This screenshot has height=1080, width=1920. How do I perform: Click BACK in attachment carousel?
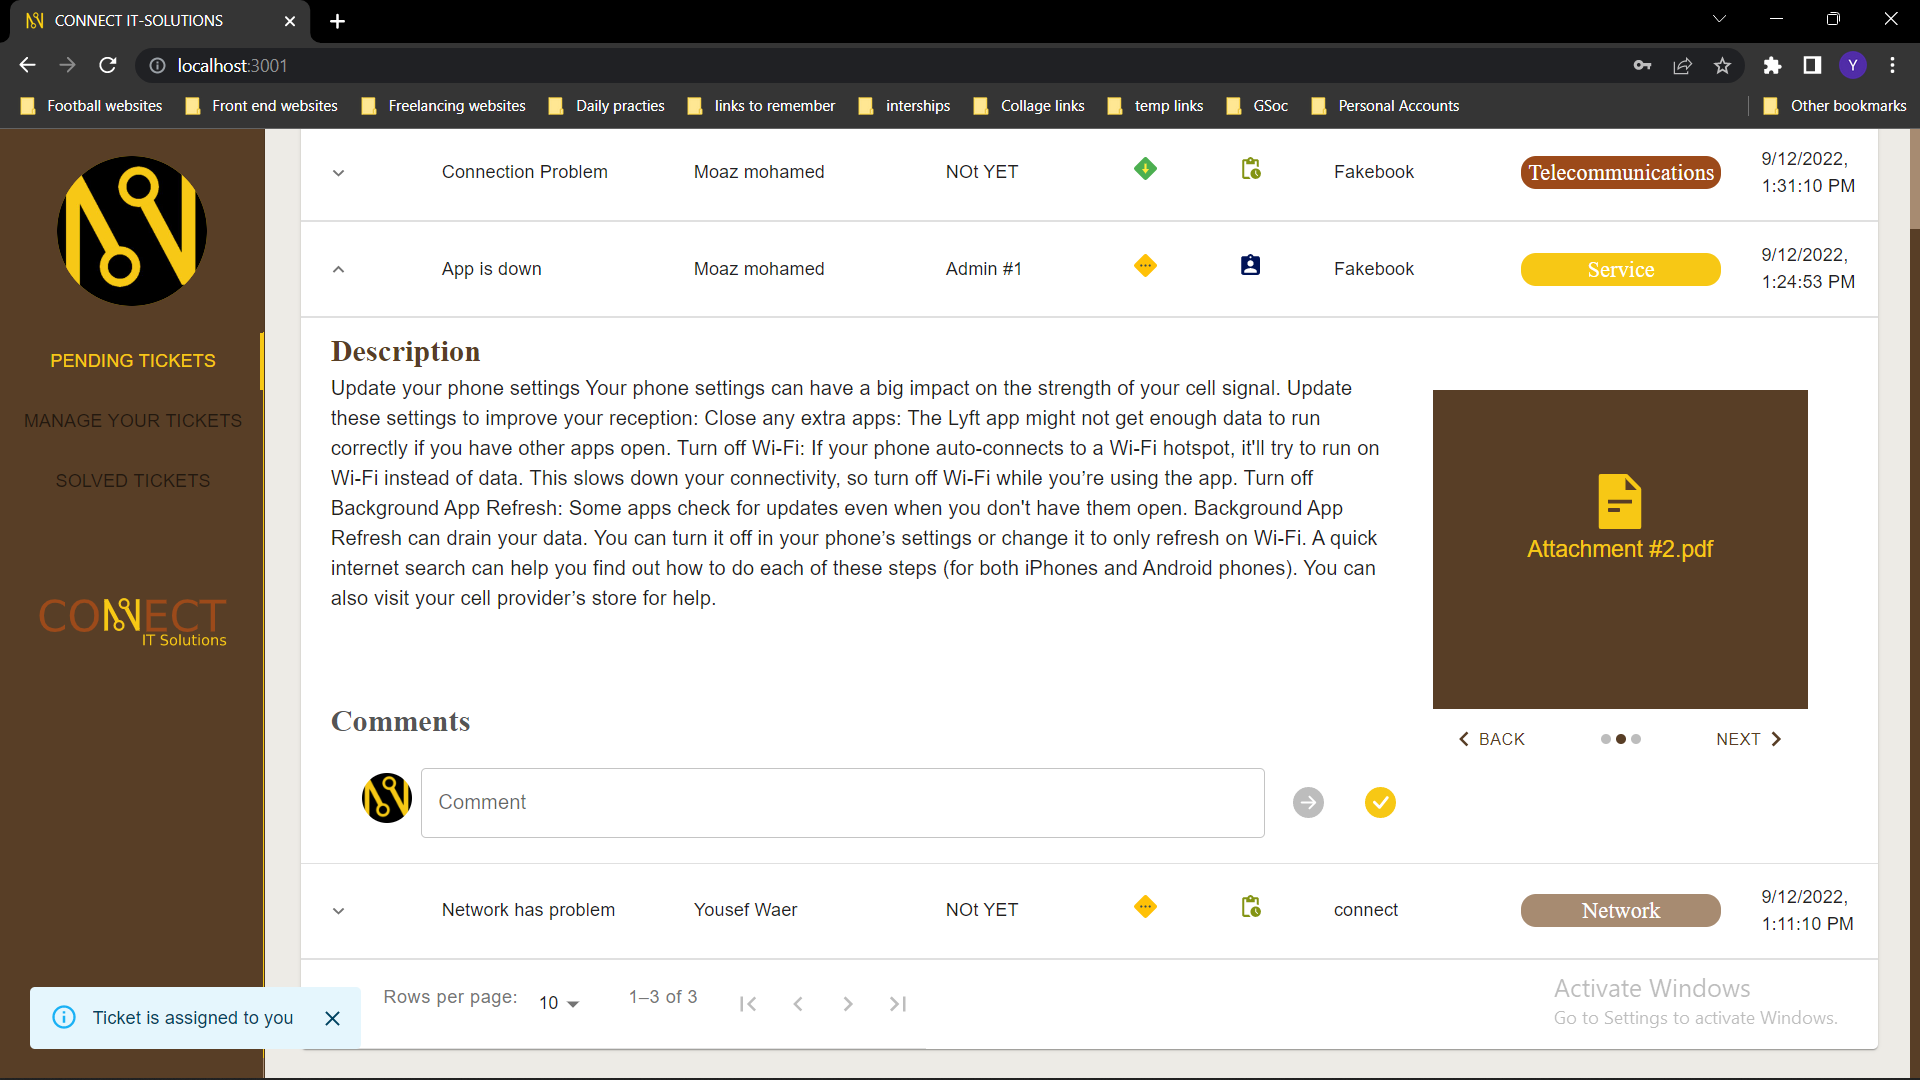(1491, 739)
